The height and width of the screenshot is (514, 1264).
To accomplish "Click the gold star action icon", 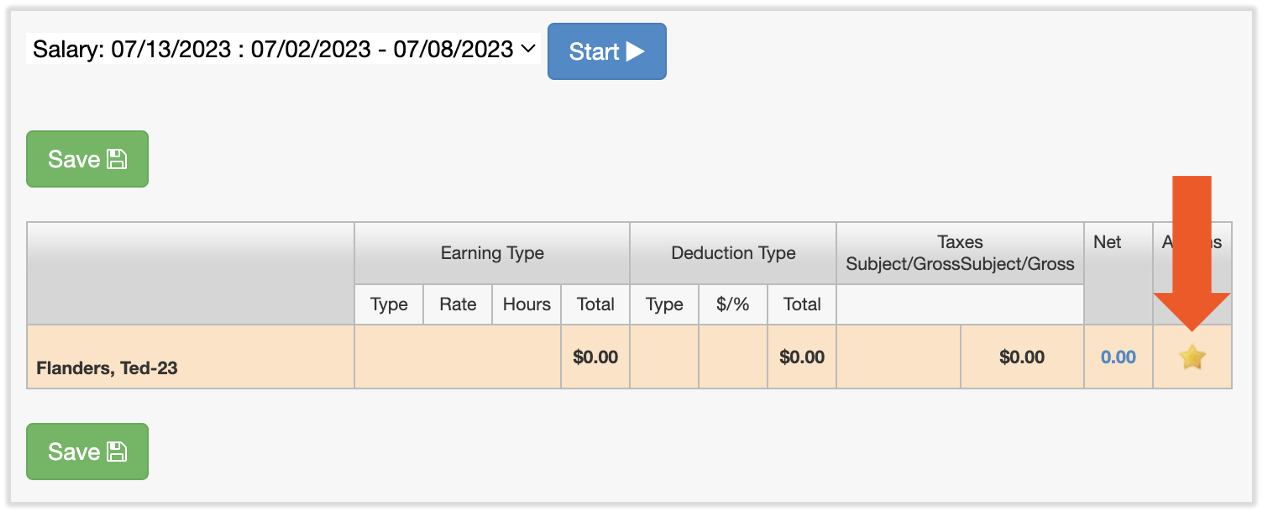I will (1191, 357).
